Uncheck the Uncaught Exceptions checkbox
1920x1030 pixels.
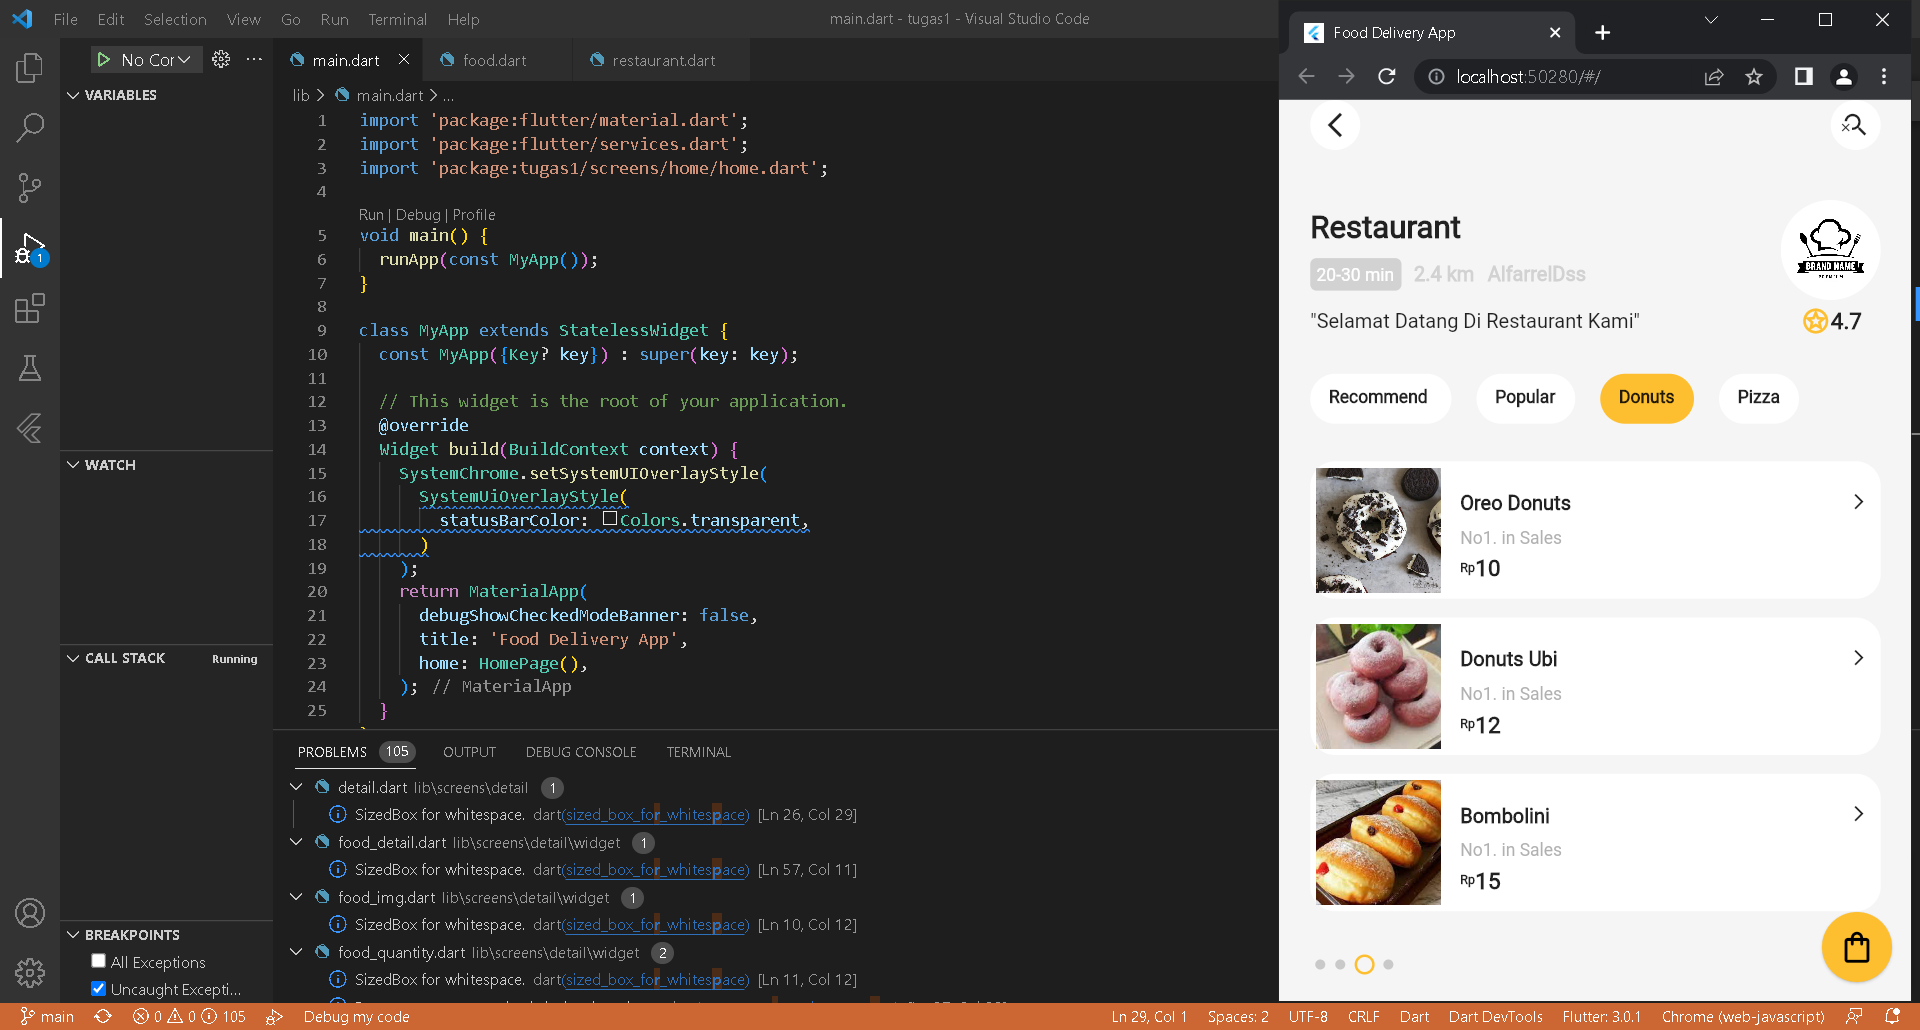click(x=98, y=988)
